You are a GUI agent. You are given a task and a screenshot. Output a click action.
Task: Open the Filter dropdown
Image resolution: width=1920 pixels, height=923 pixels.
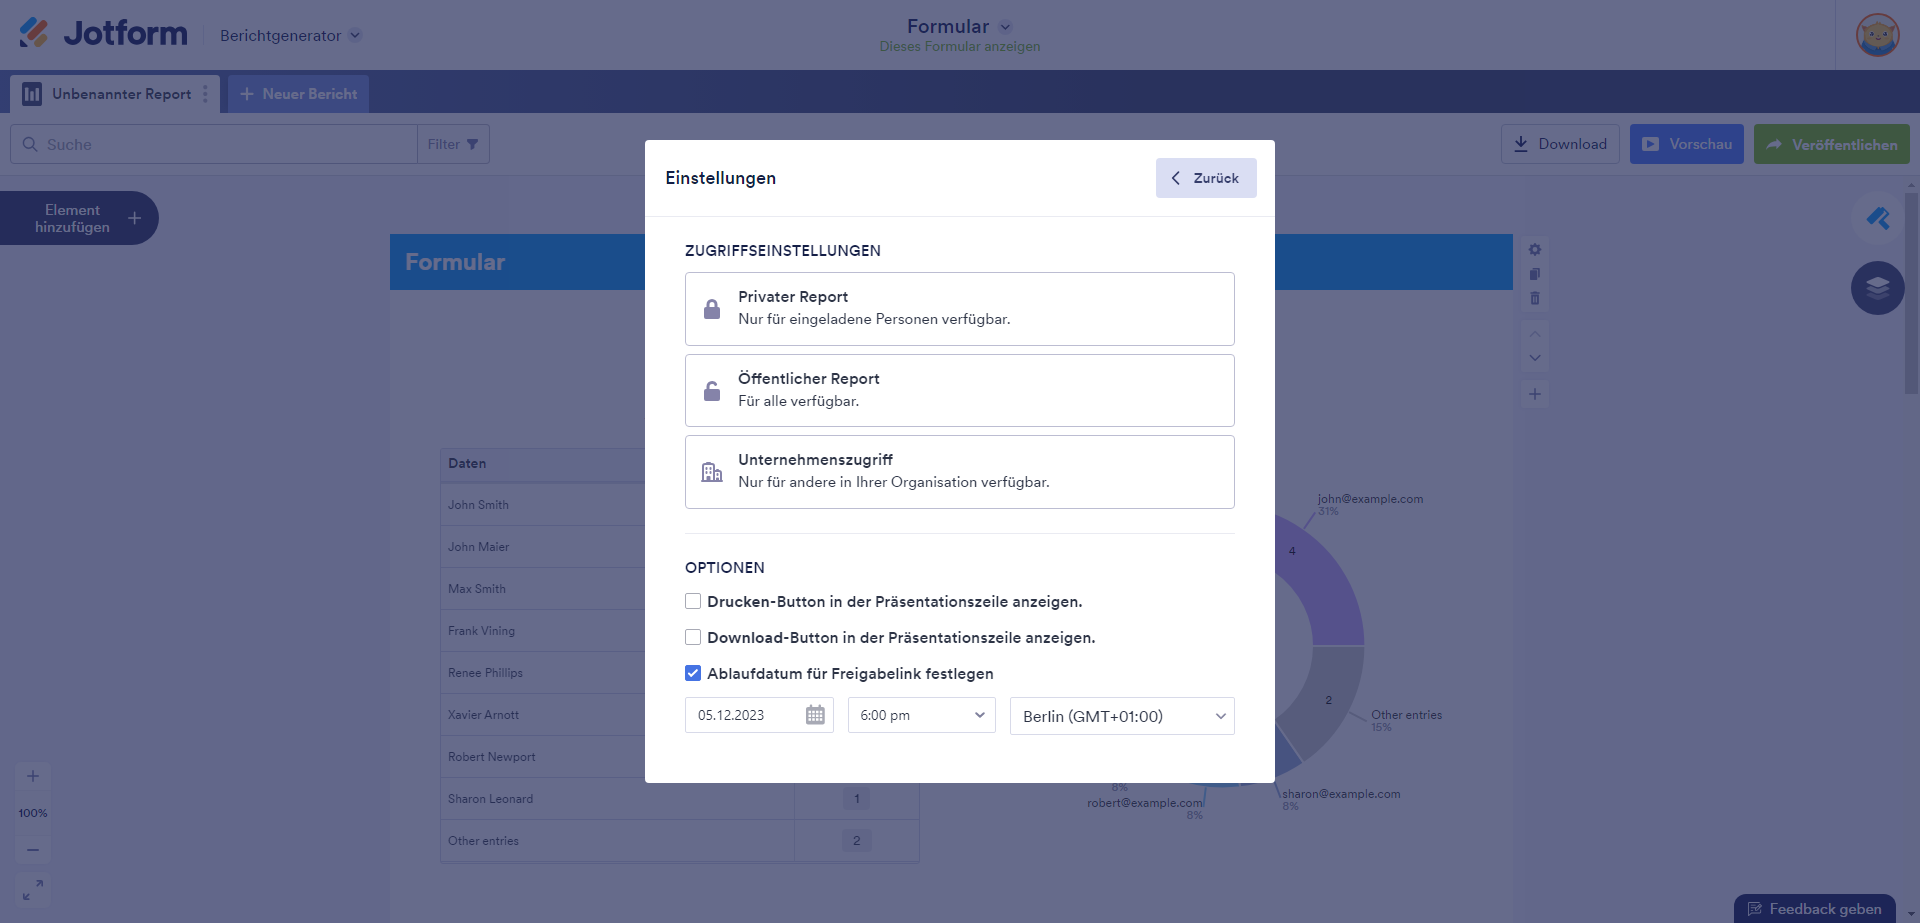tap(453, 144)
